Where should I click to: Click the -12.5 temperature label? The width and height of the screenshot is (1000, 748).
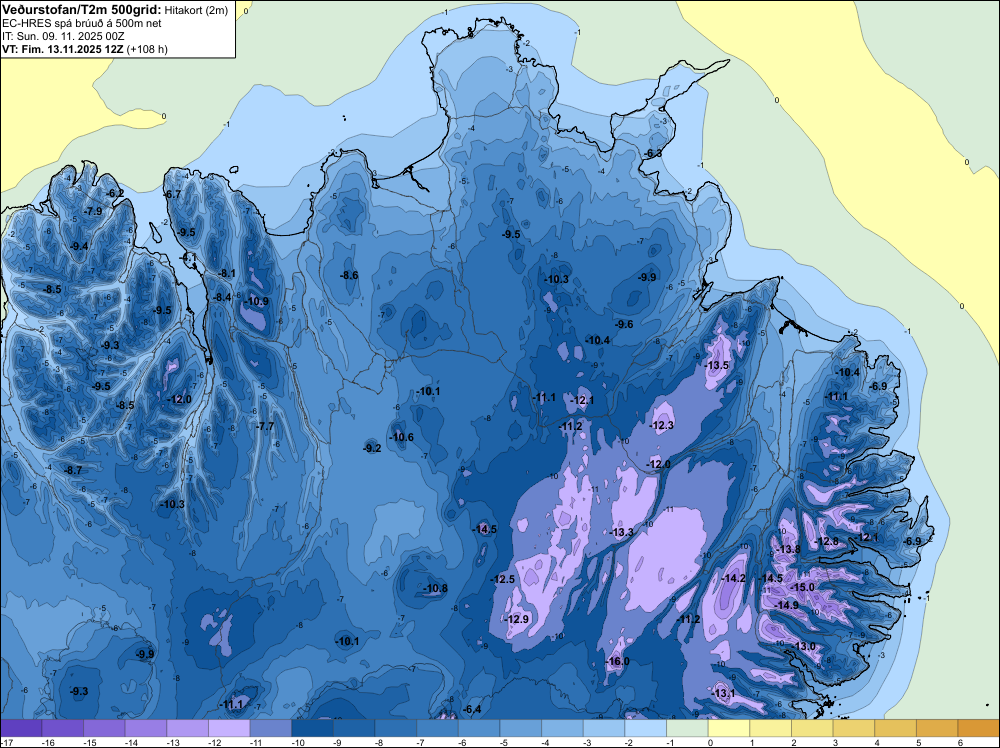(503, 579)
